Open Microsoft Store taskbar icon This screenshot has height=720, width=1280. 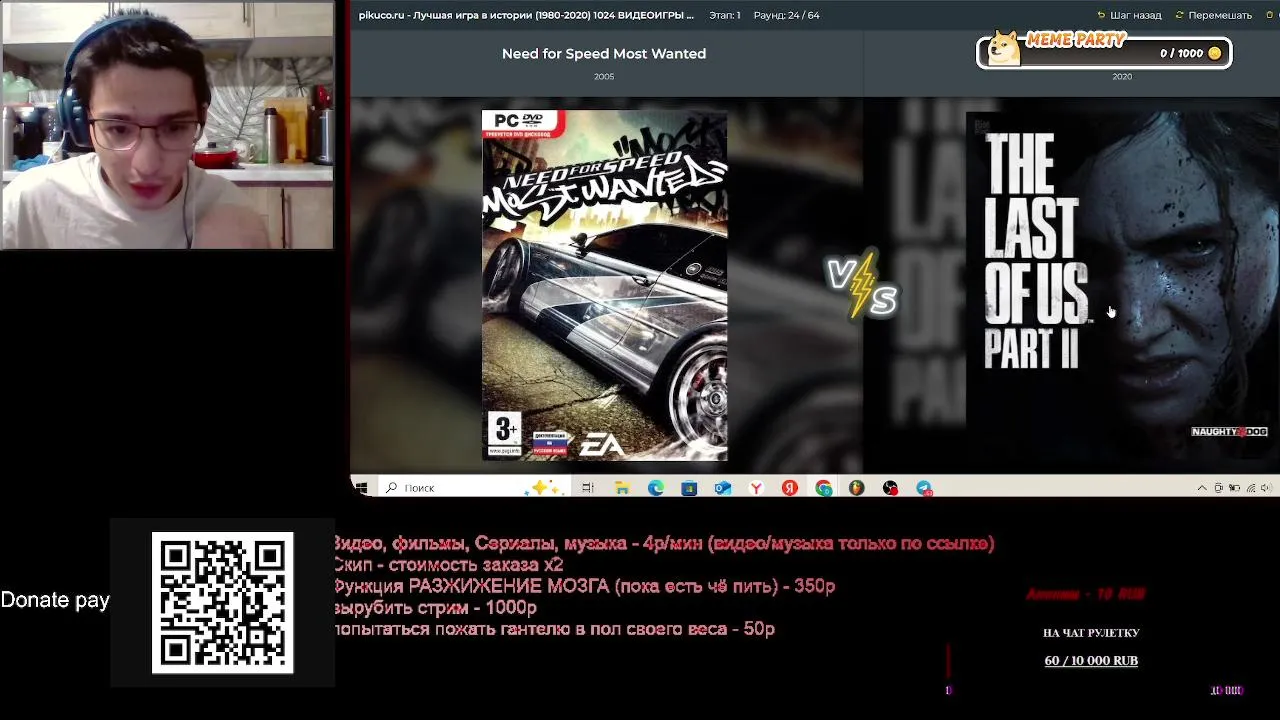click(x=689, y=487)
